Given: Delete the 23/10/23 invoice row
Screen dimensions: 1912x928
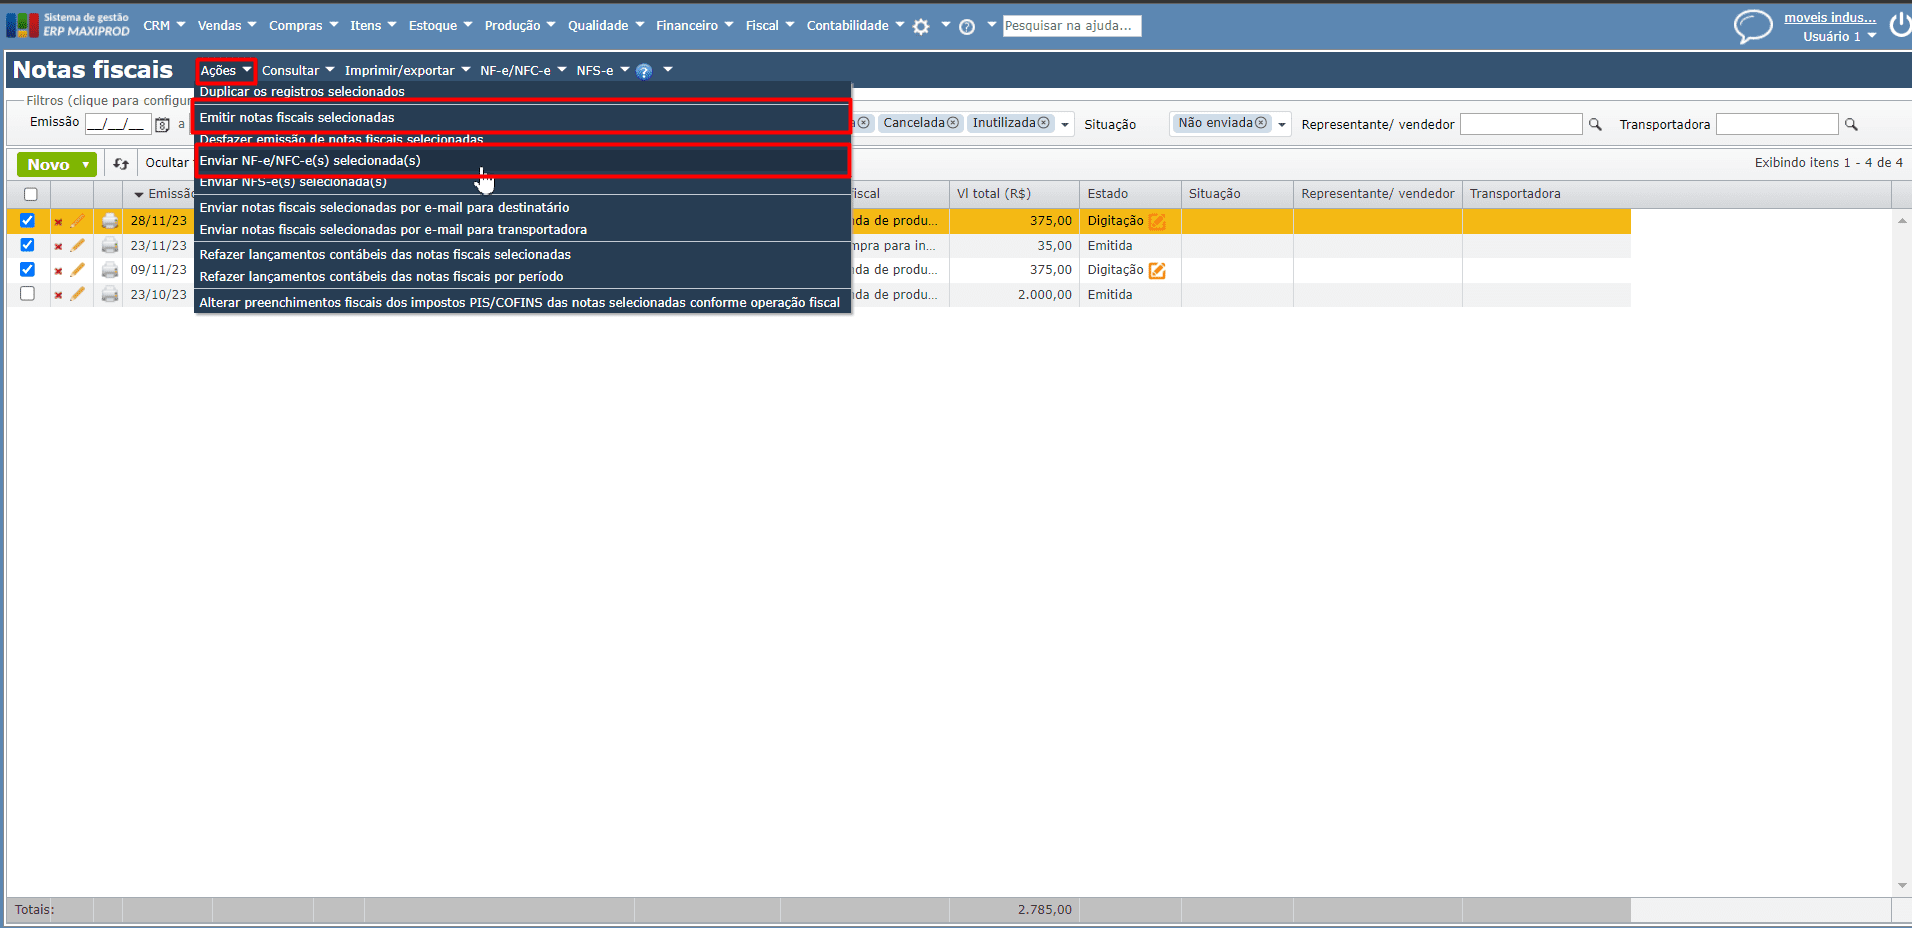Looking at the screenshot, I should pyautogui.click(x=58, y=295).
